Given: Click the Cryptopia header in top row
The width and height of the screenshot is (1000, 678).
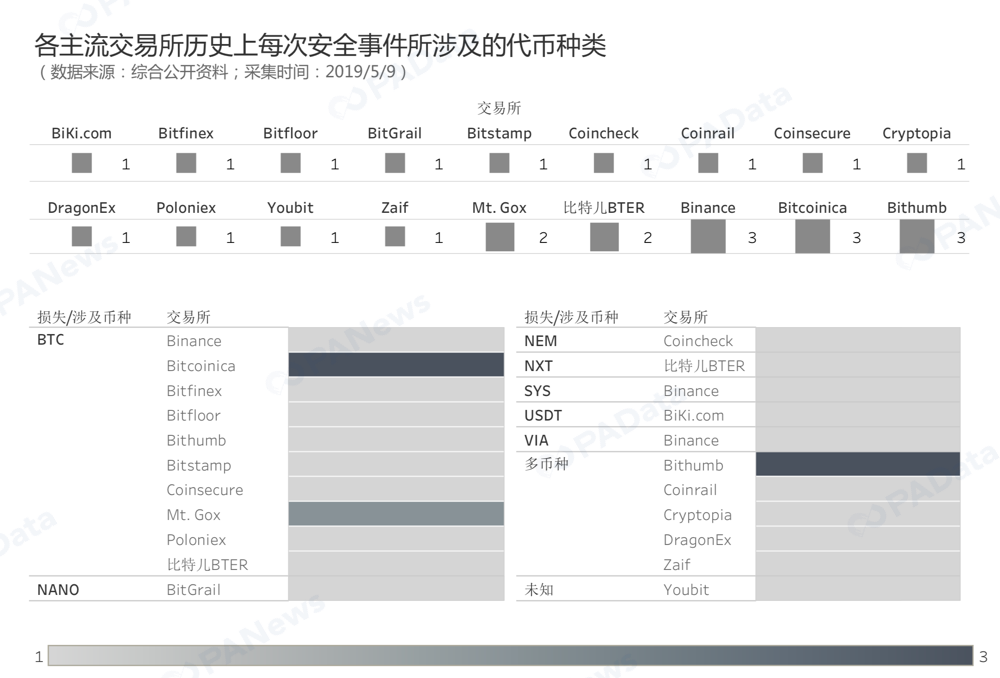Looking at the screenshot, I should (916, 133).
